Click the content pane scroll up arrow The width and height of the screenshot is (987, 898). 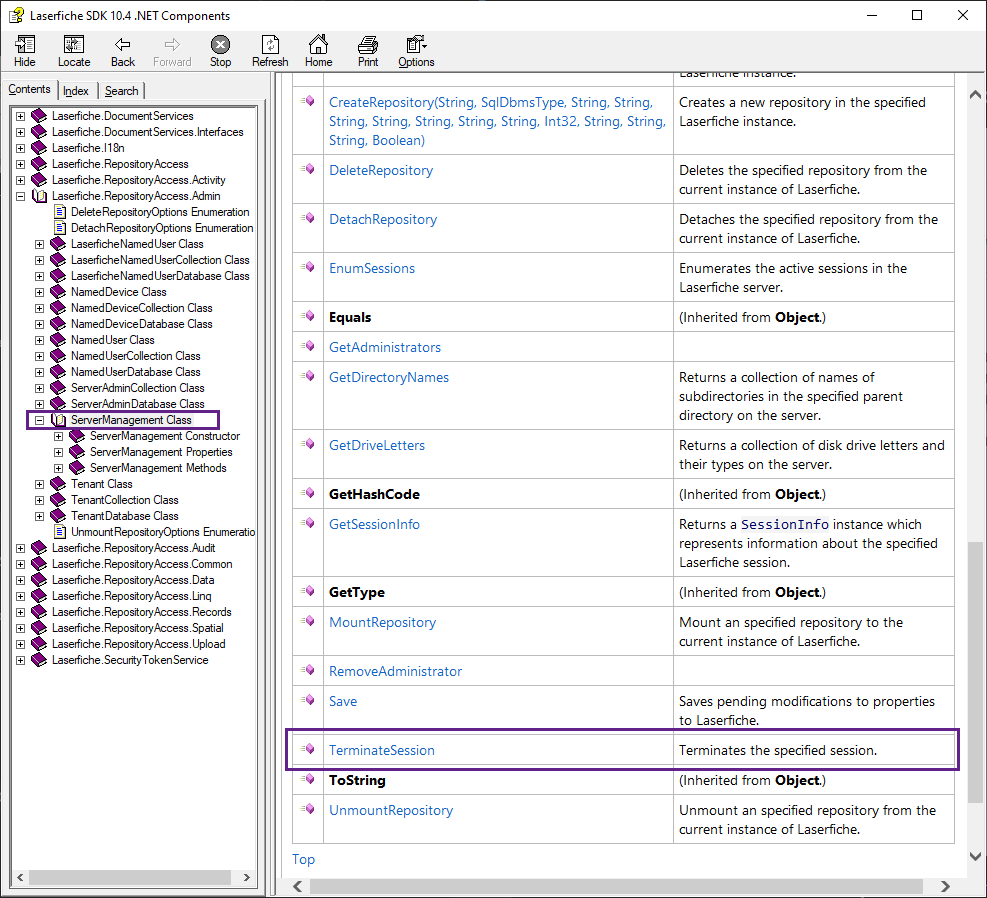point(975,94)
